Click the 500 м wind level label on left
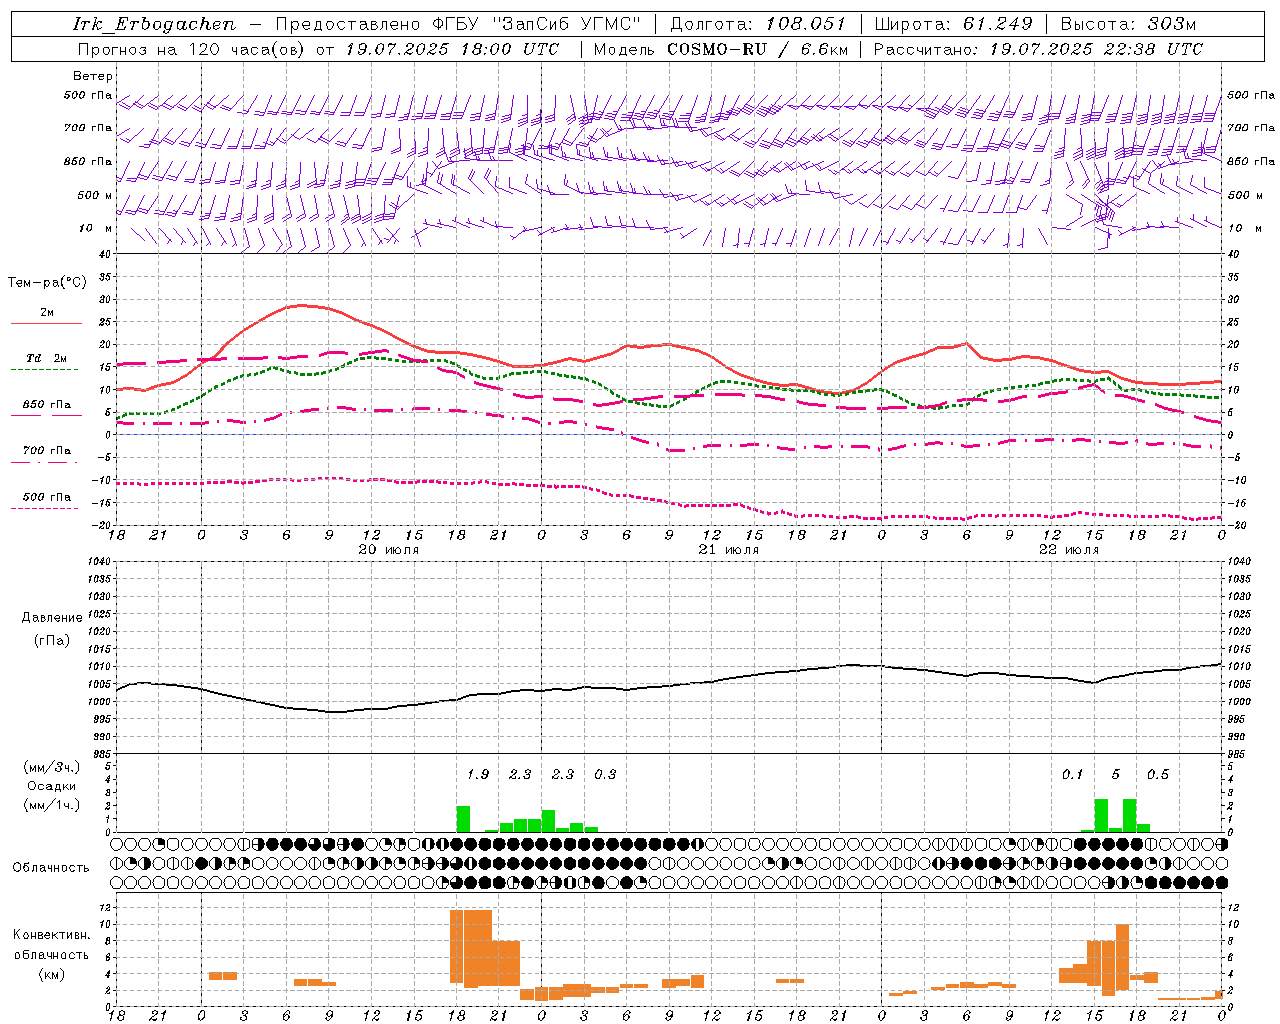Image resolution: width=1280 pixels, height=1024 pixels. [96, 195]
